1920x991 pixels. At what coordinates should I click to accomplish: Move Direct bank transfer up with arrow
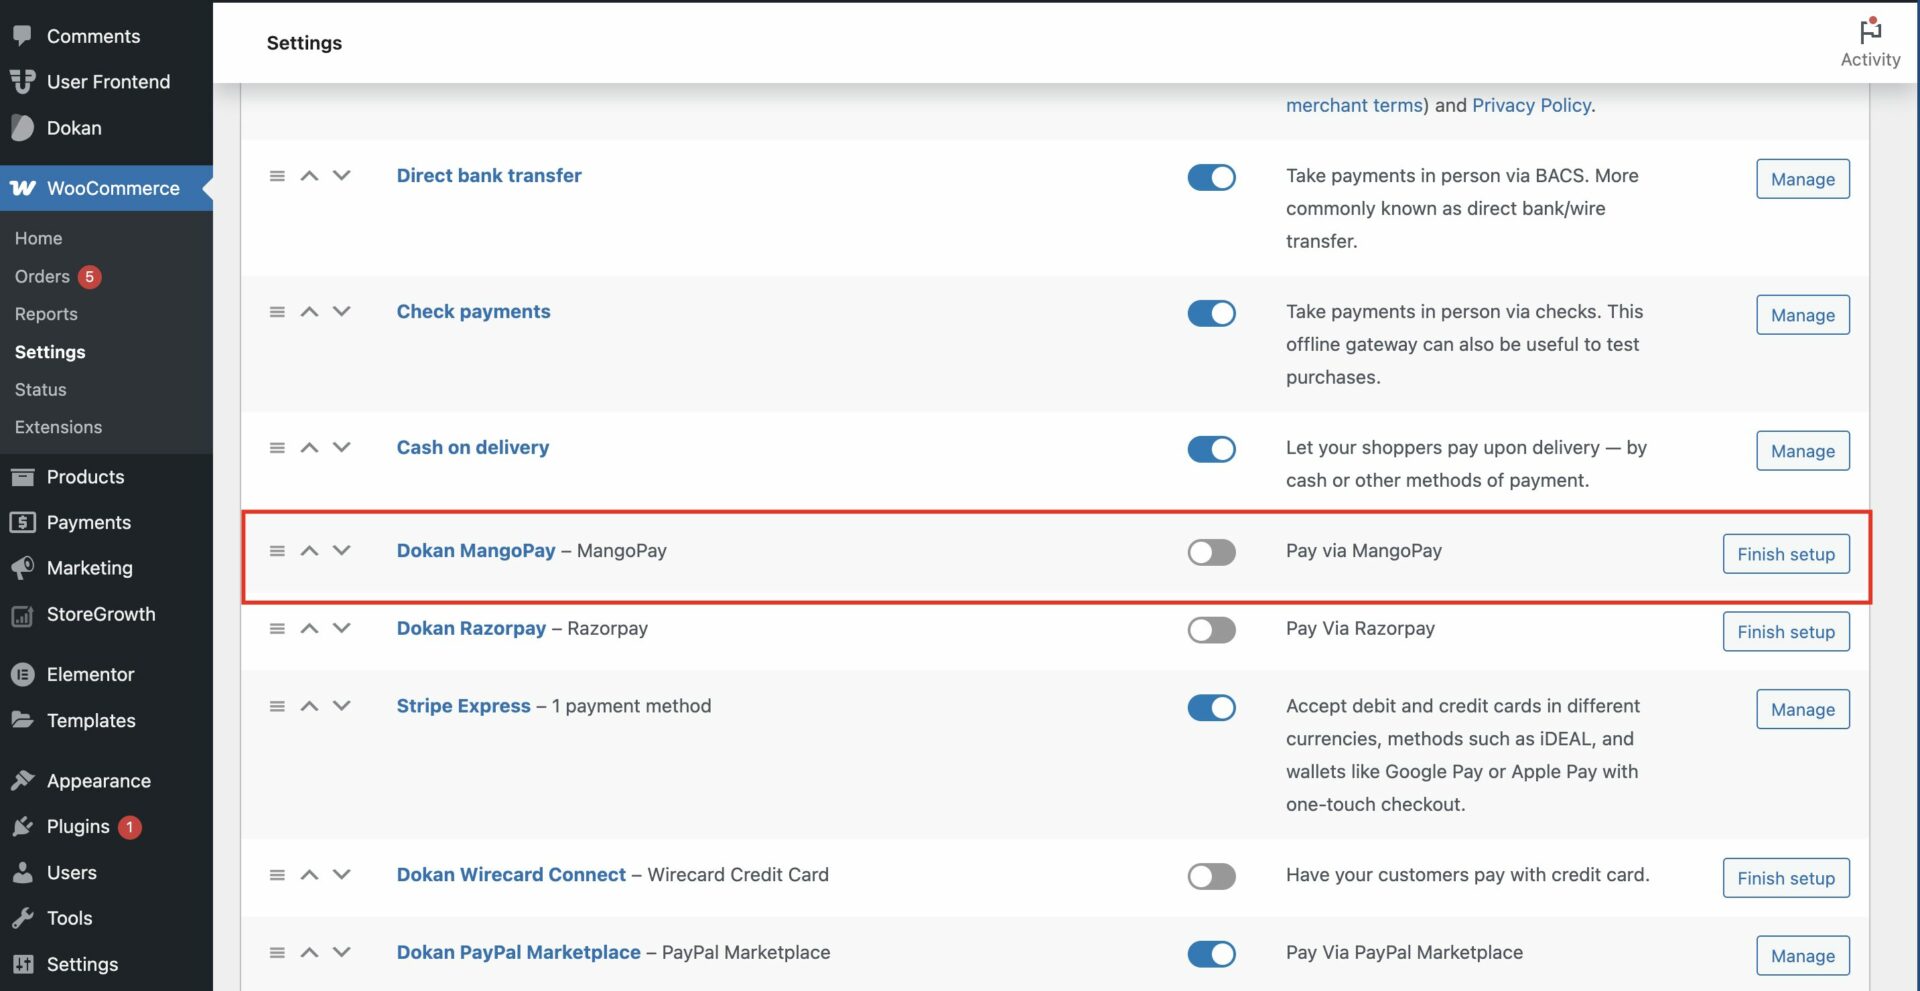[309, 176]
